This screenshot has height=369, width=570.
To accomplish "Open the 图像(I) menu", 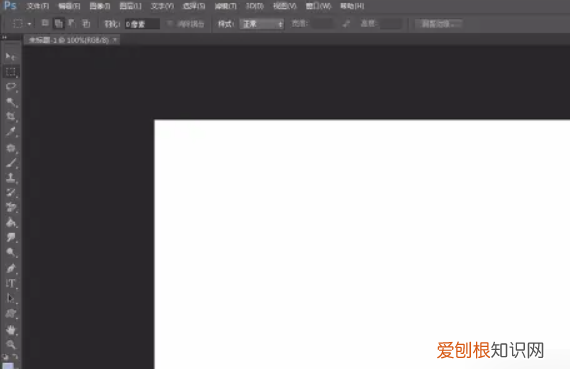I will [100, 6].
